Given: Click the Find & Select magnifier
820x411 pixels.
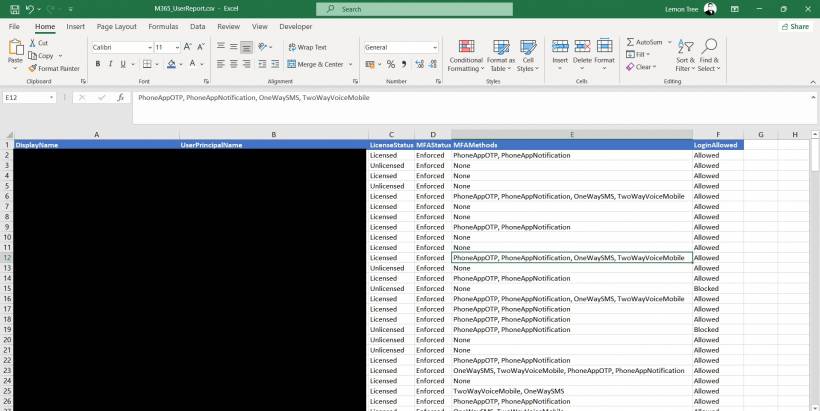Looking at the screenshot, I should point(709,55).
